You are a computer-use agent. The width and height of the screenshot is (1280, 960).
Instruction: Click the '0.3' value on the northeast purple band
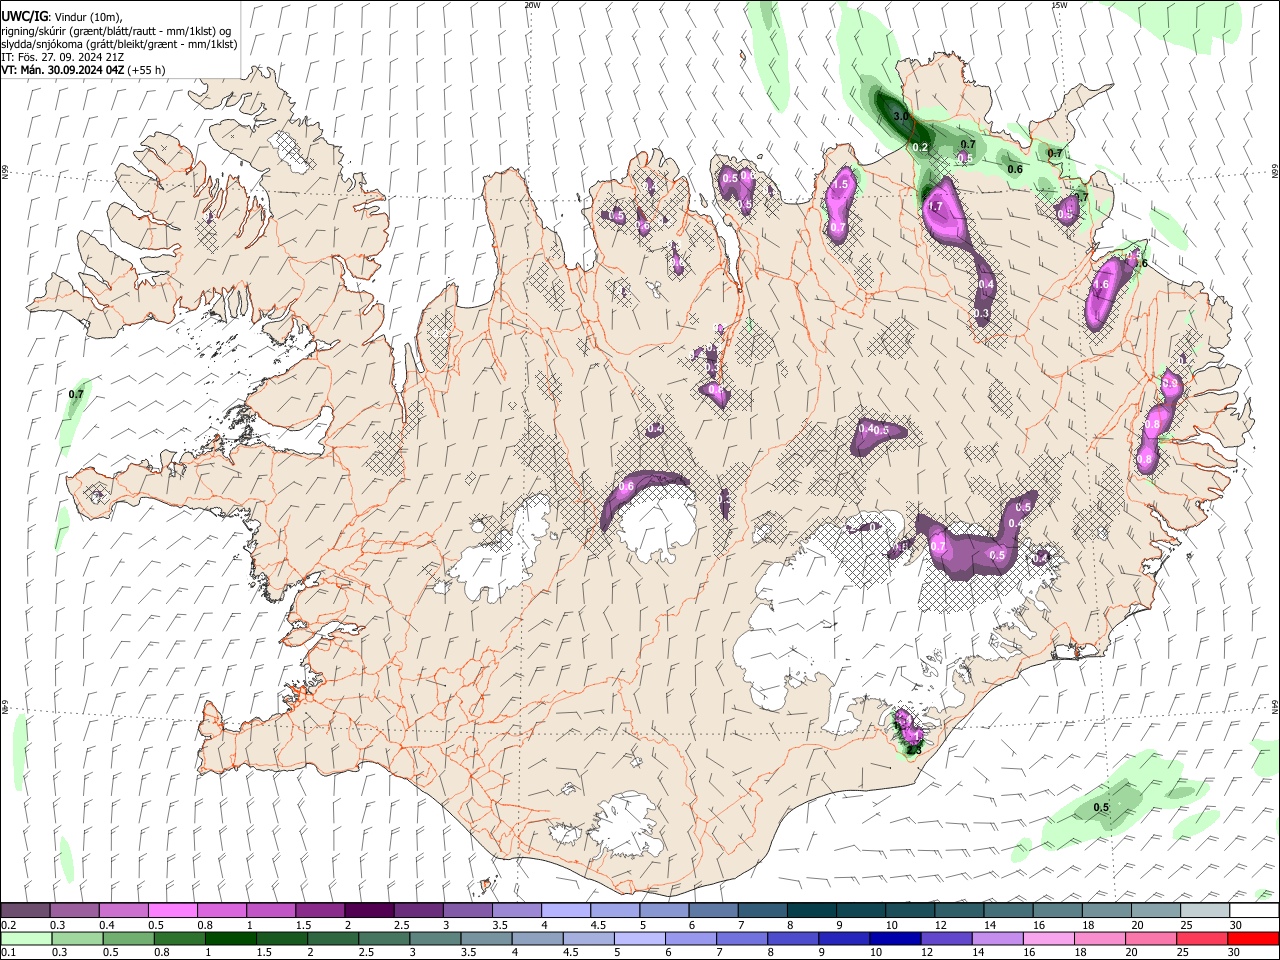[x=981, y=313]
